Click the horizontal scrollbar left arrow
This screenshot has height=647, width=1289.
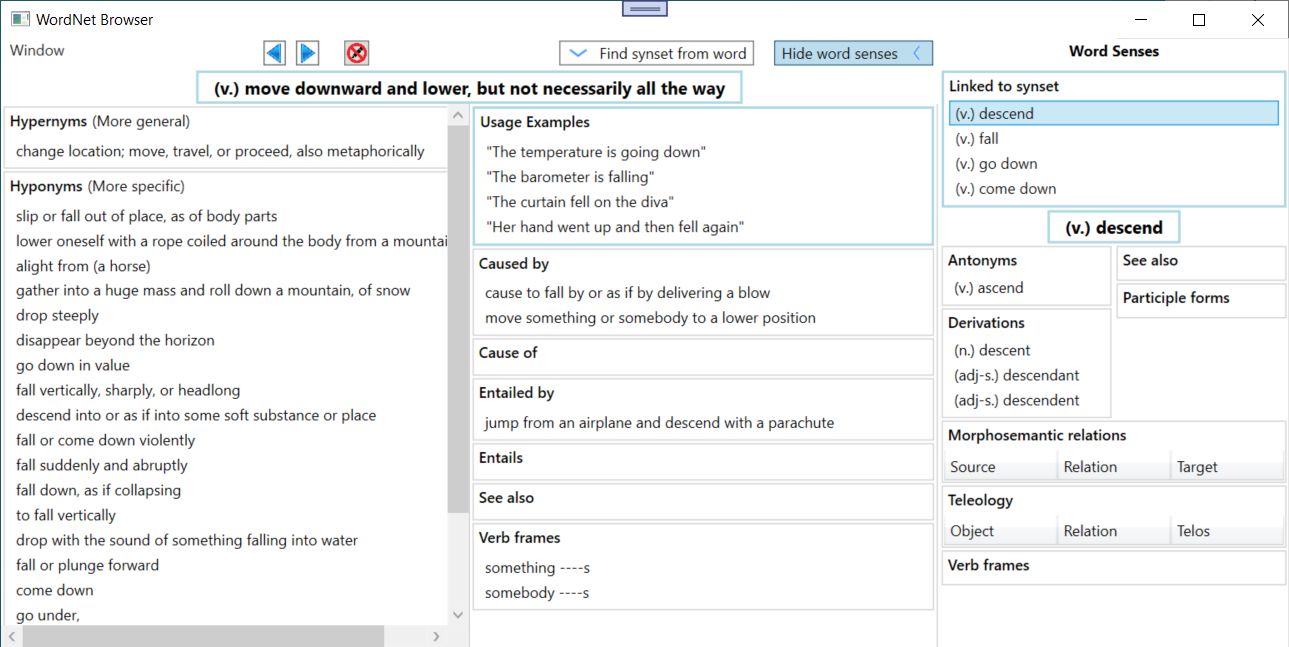pyautogui.click(x=12, y=636)
